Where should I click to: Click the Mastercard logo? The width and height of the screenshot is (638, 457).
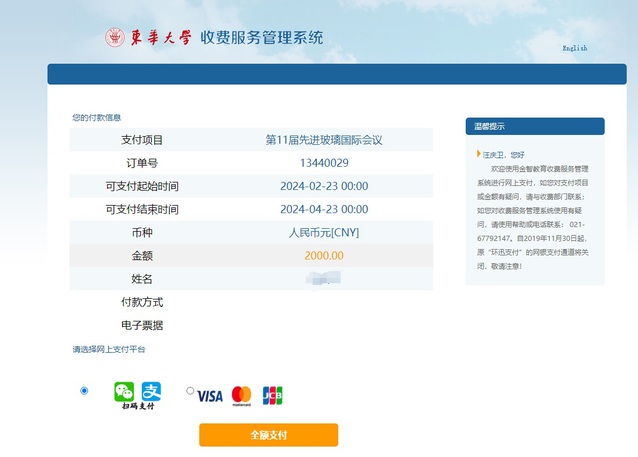coord(241,396)
